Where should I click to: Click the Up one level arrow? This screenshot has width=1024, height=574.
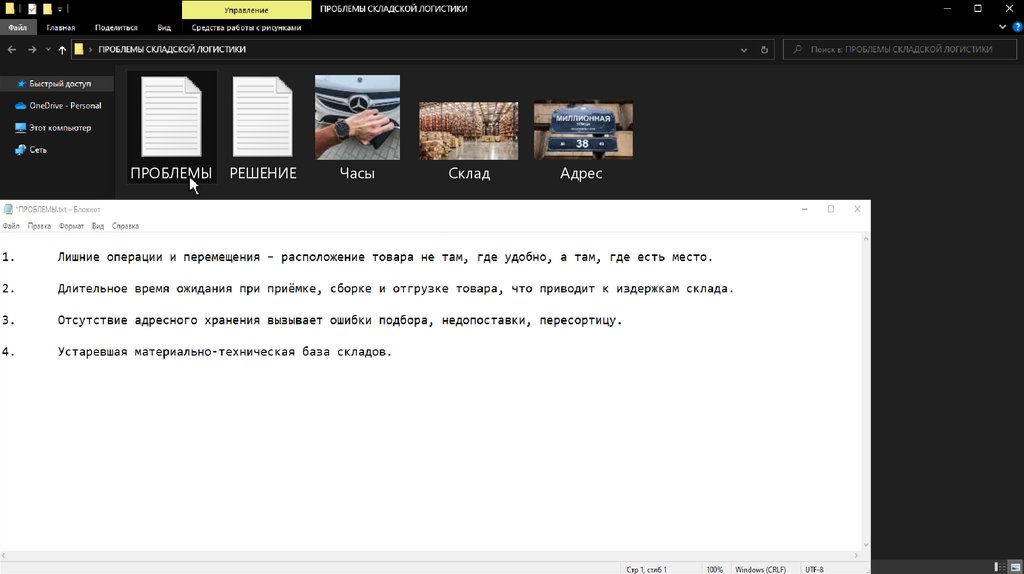(x=62, y=49)
